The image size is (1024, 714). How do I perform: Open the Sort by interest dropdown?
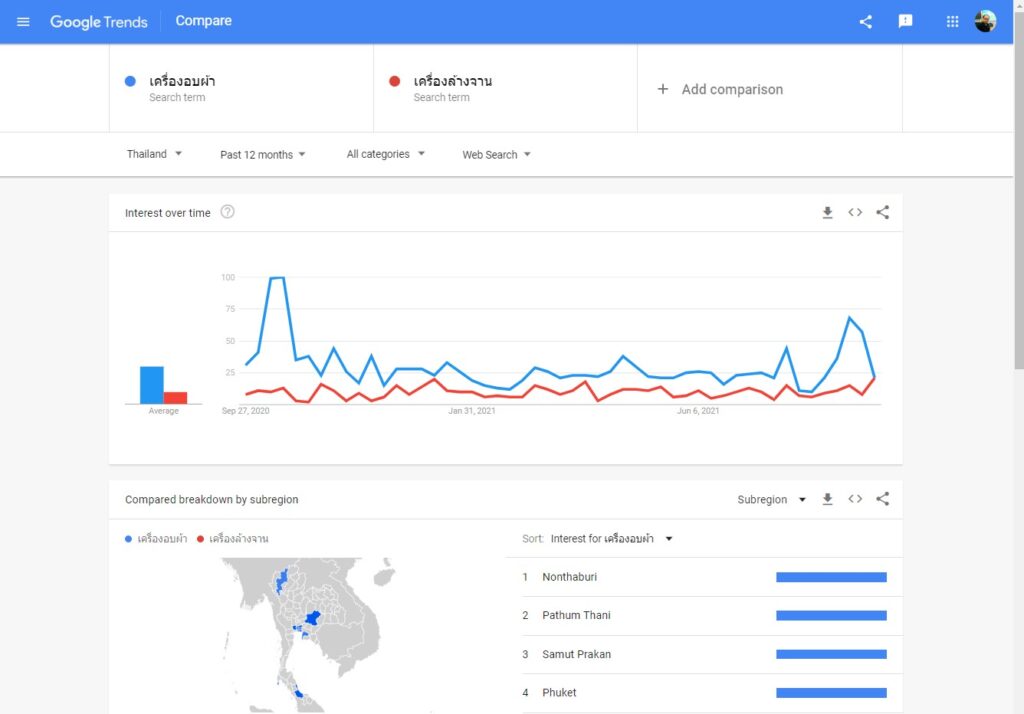611,539
